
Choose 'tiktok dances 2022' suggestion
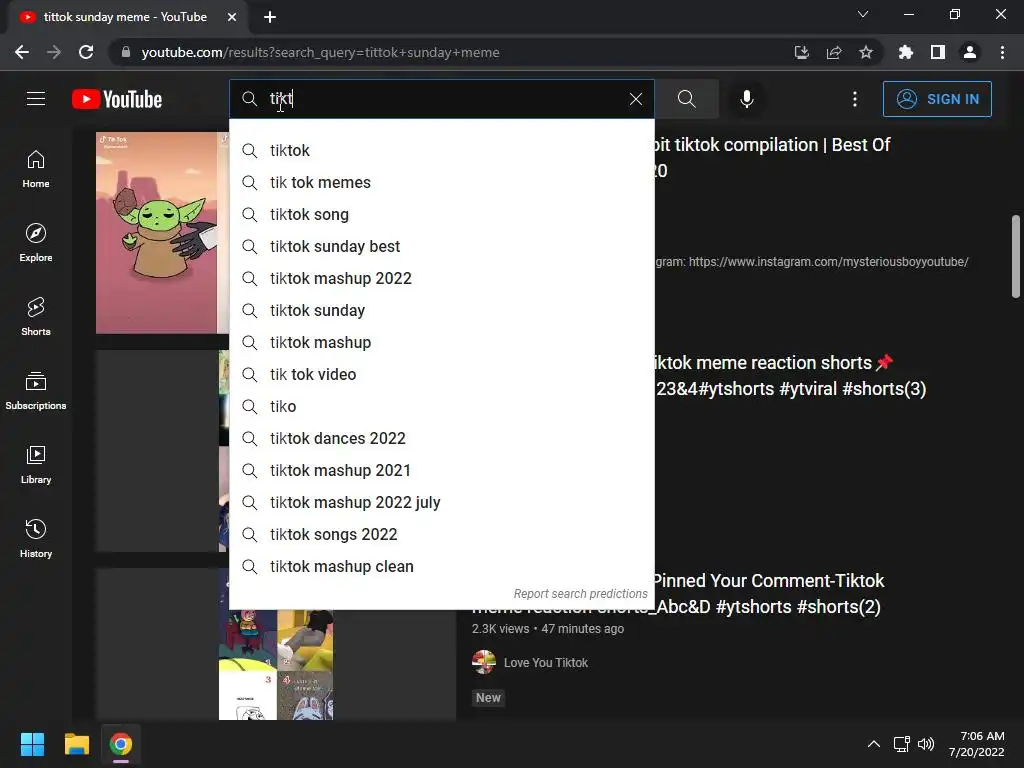(441, 438)
